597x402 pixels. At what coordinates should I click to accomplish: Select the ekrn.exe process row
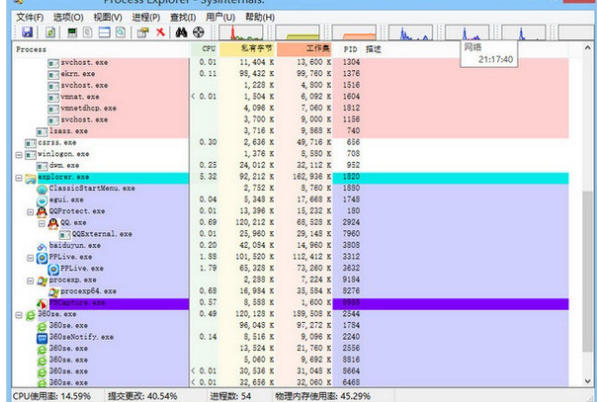click(291, 73)
